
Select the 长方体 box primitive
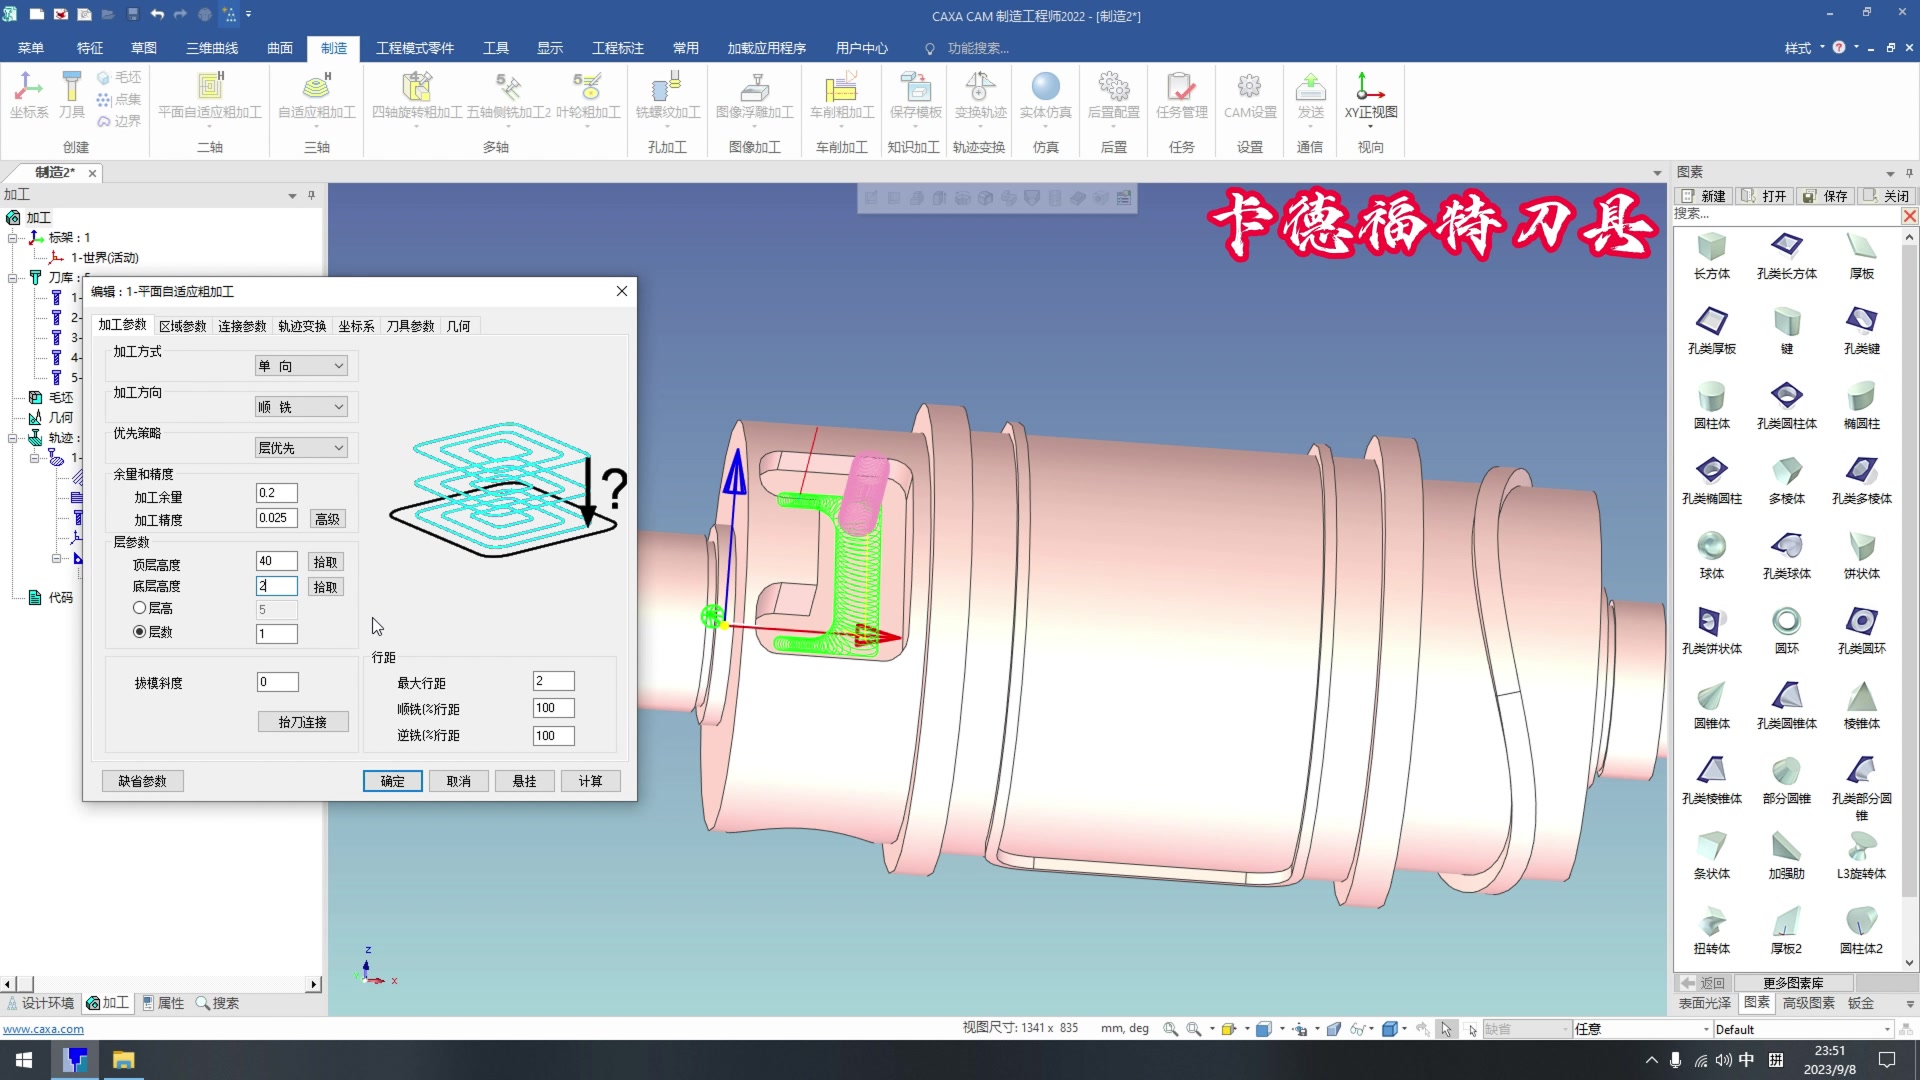click(x=1711, y=255)
